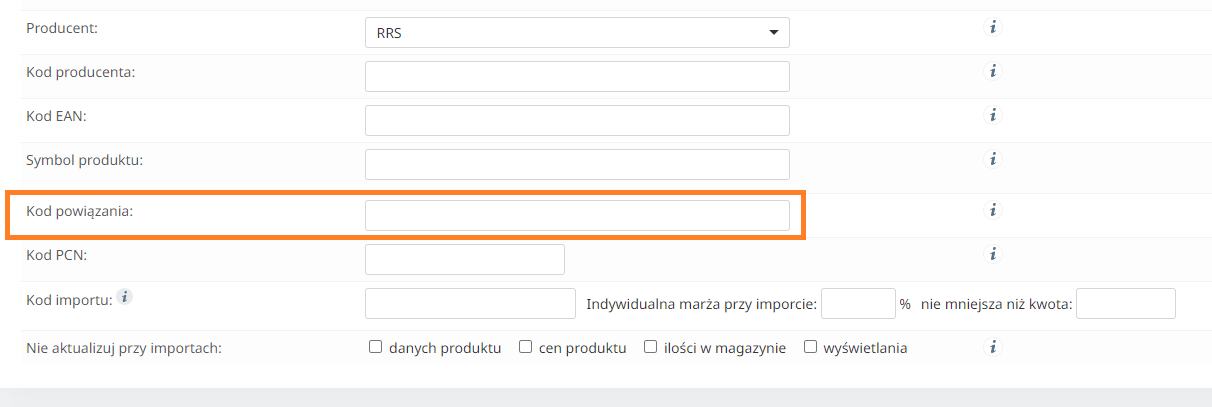
Task: Select the Symbol produktu input box
Action: point(577,165)
